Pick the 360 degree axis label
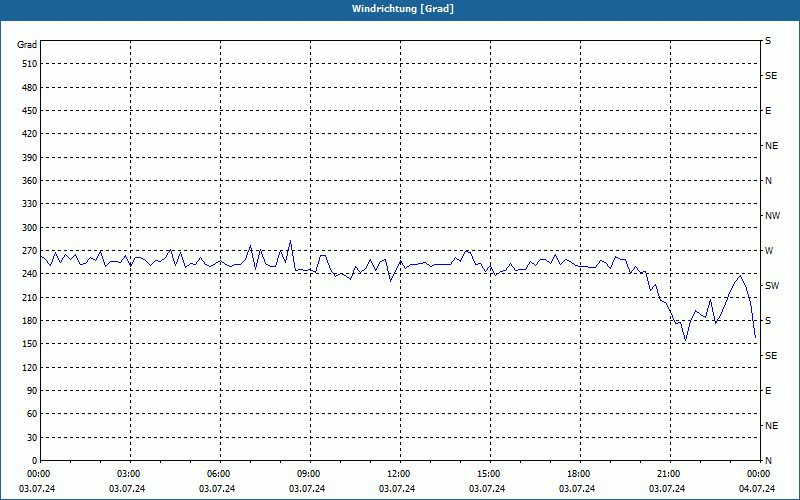The height and width of the screenshot is (500, 800). [x=29, y=181]
